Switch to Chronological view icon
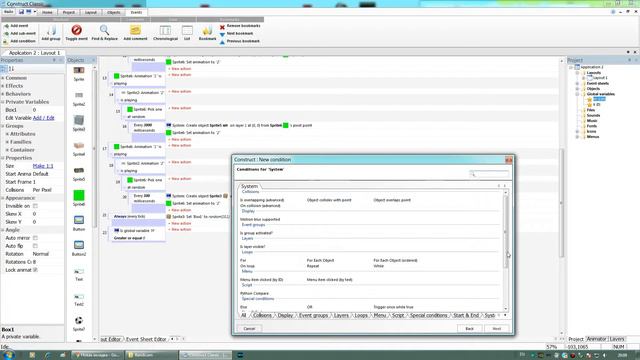 click(165, 30)
